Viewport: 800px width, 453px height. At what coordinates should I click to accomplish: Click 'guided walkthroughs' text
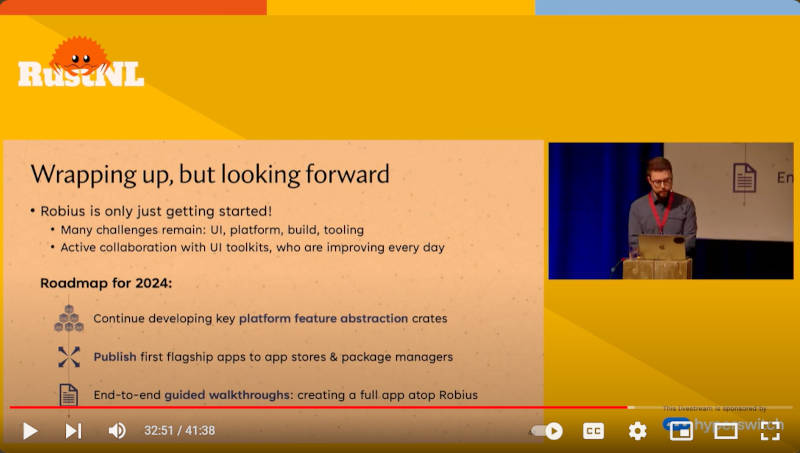point(227,395)
